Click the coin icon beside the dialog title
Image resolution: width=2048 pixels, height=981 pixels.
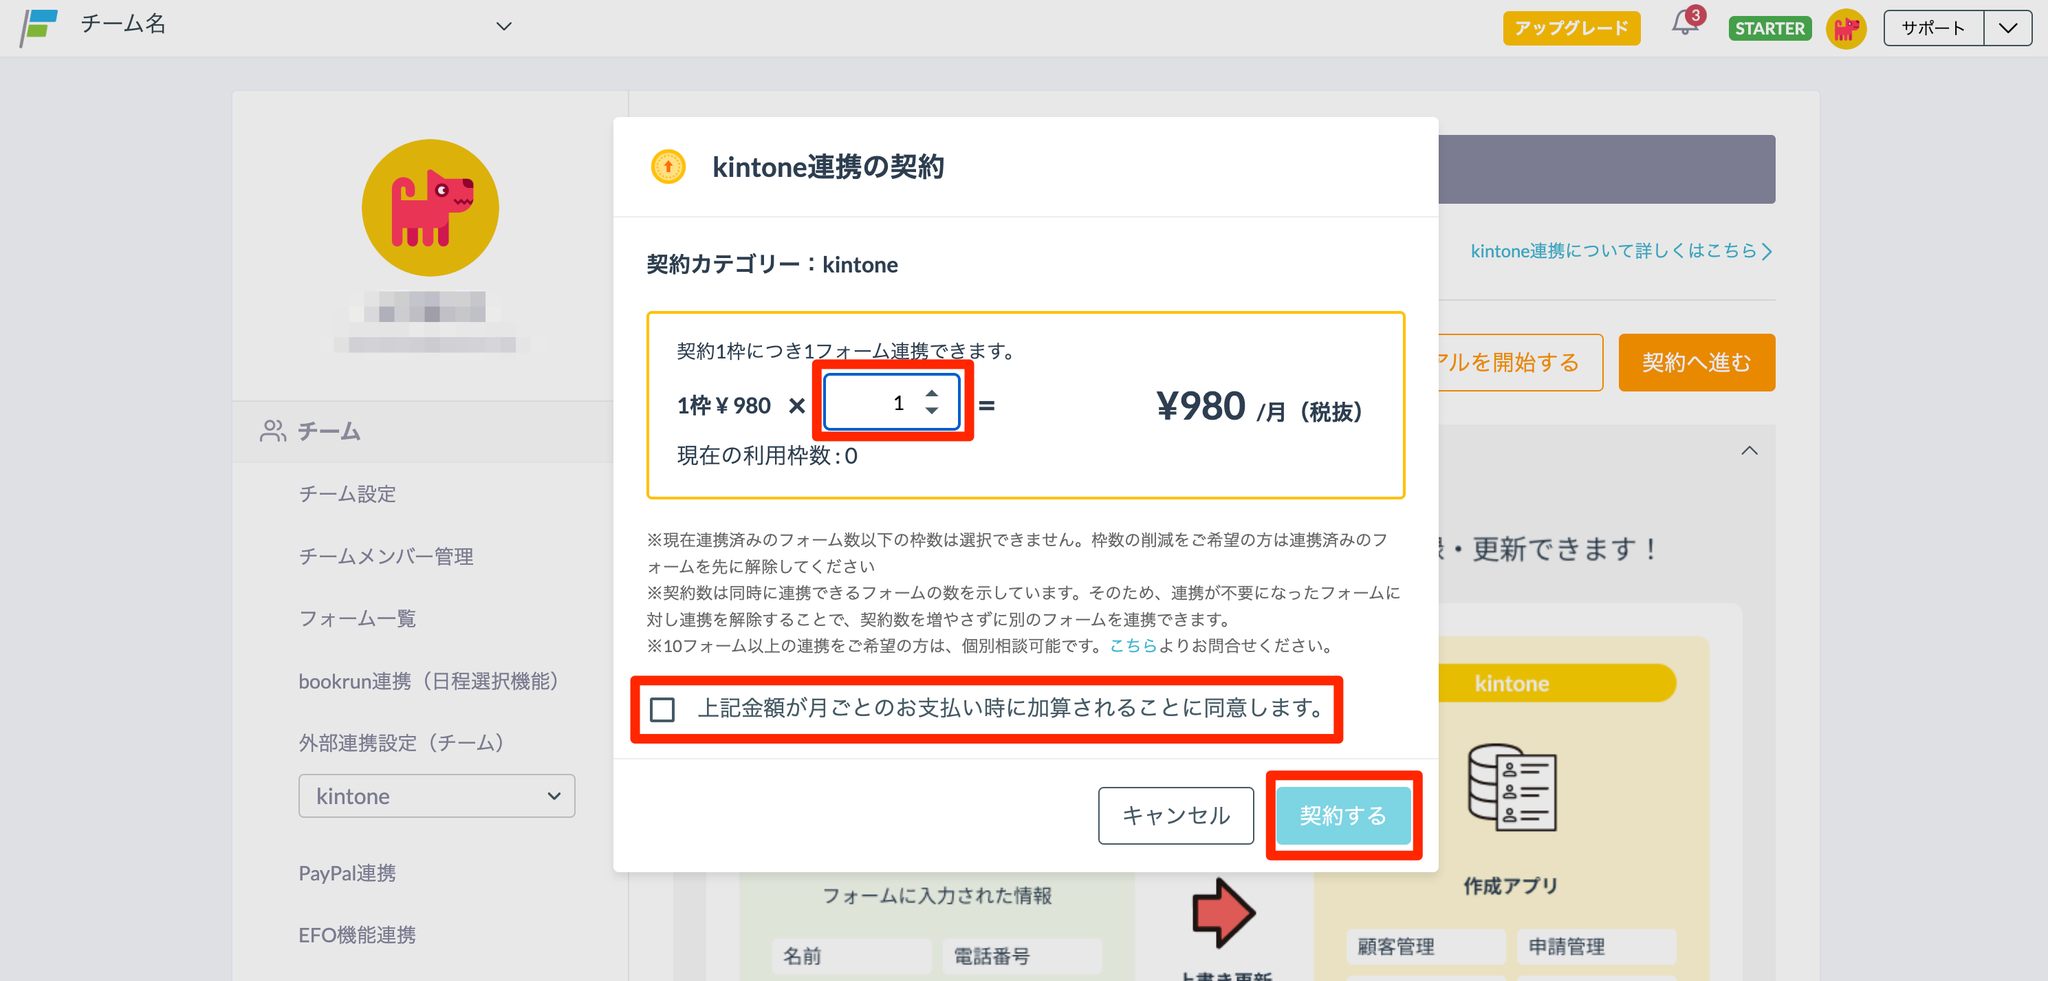[x=668, y=166]
